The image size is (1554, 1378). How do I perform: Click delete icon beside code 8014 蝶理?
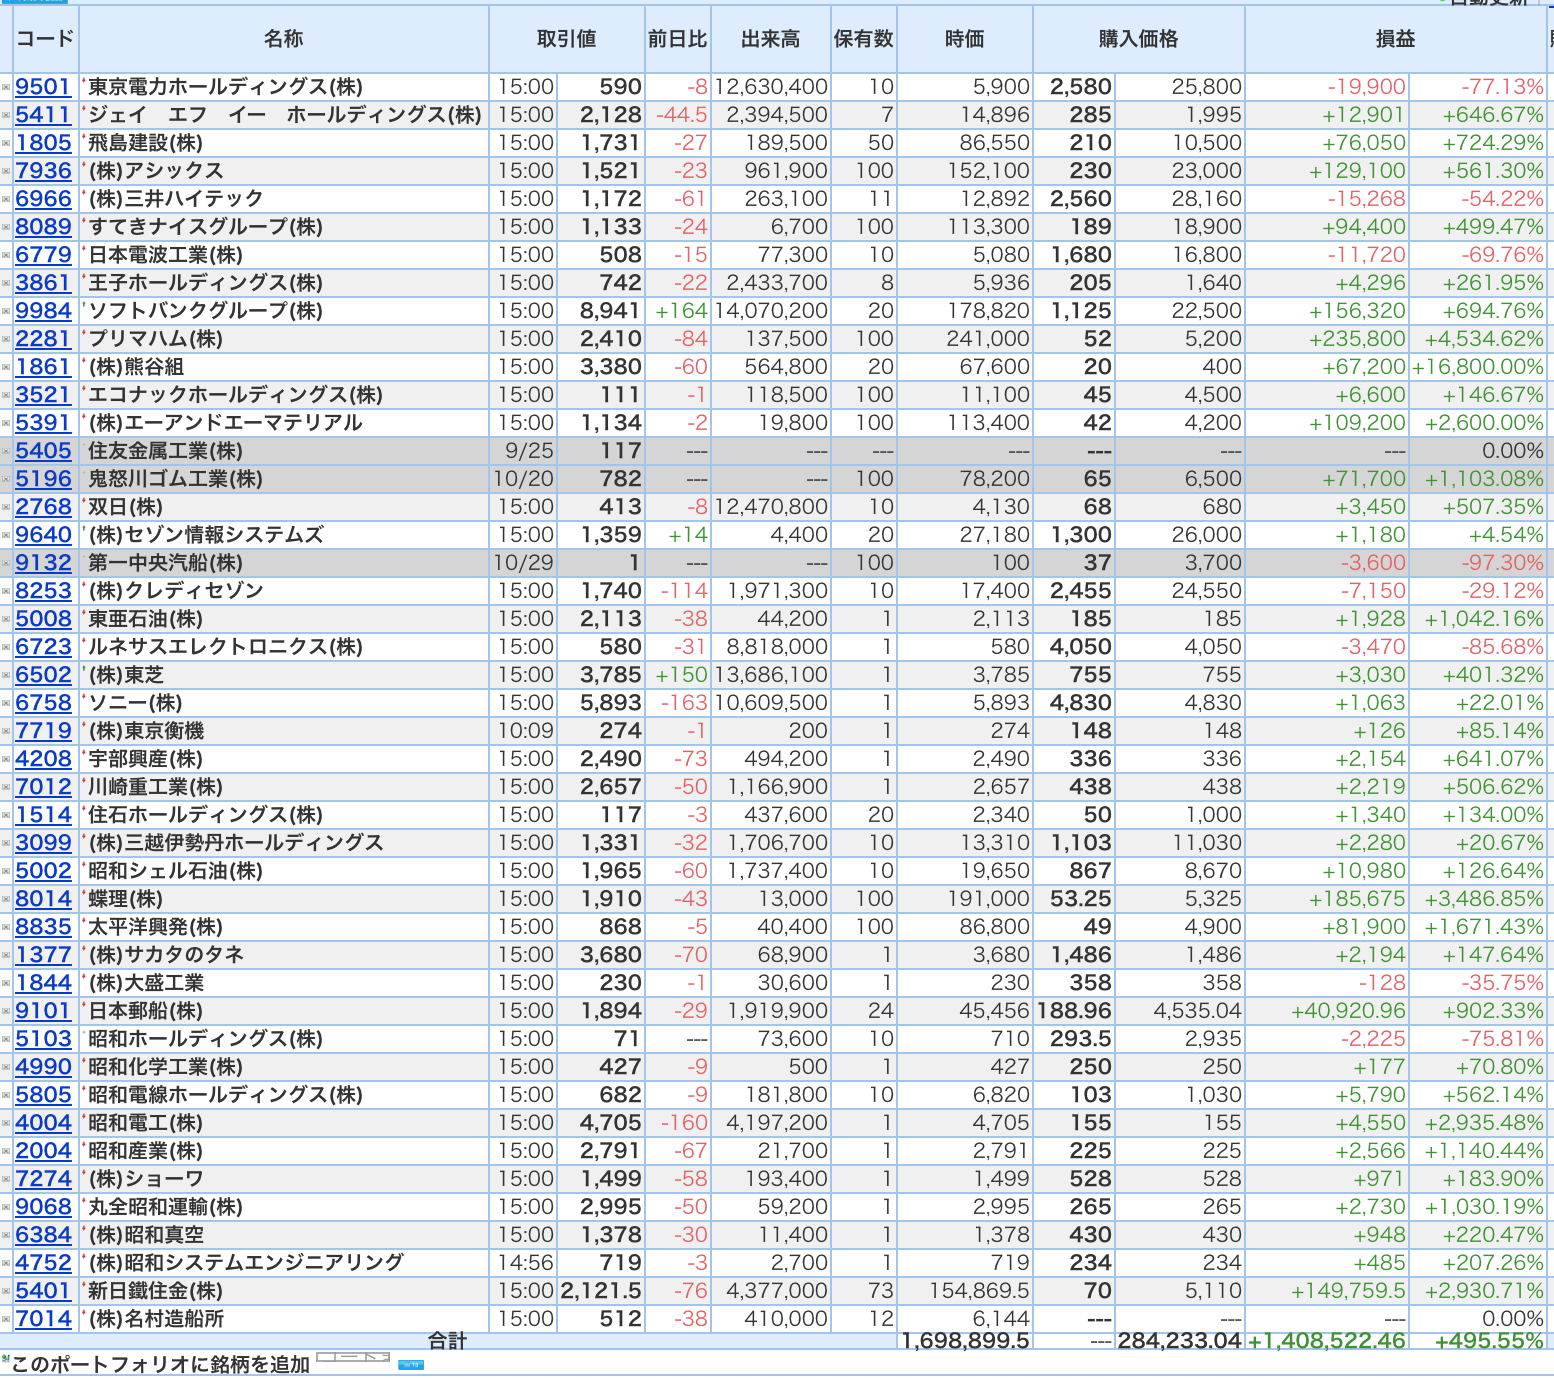[6, 900]
